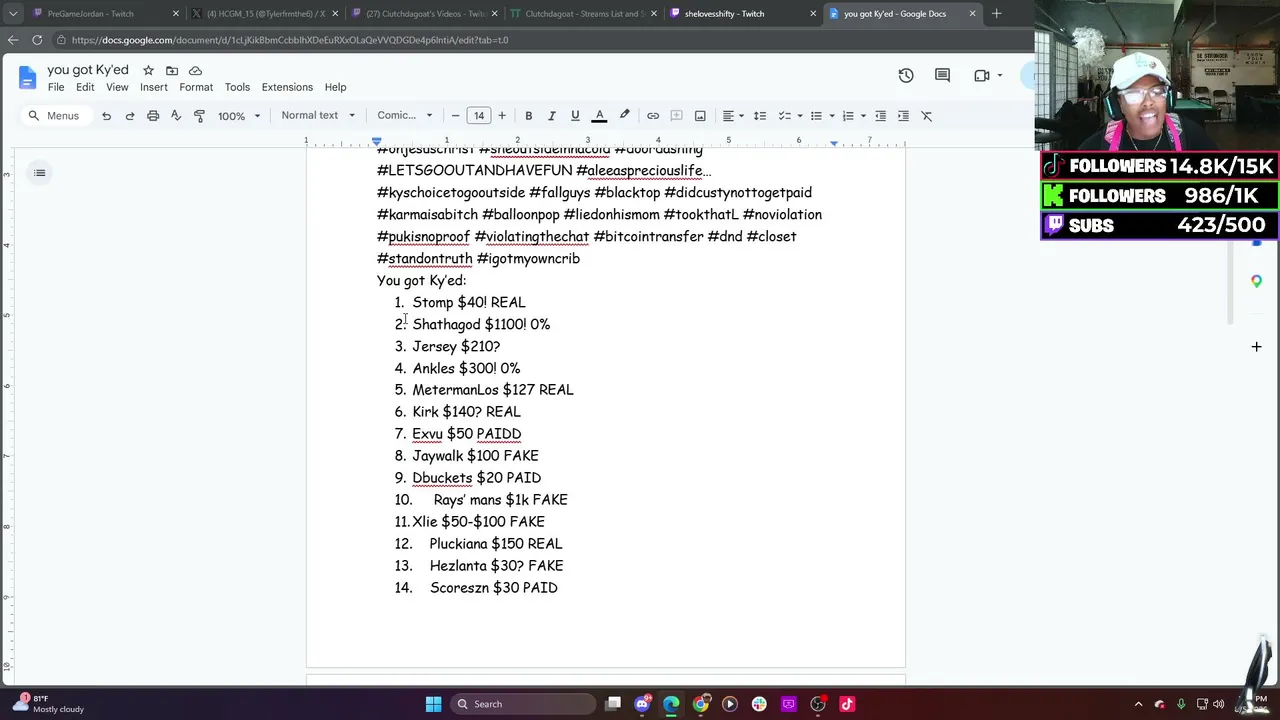Image resolution: width=1280 pixels, height=720 pixels.
Task: Open the Extensions menu
Action: [287, 87]
